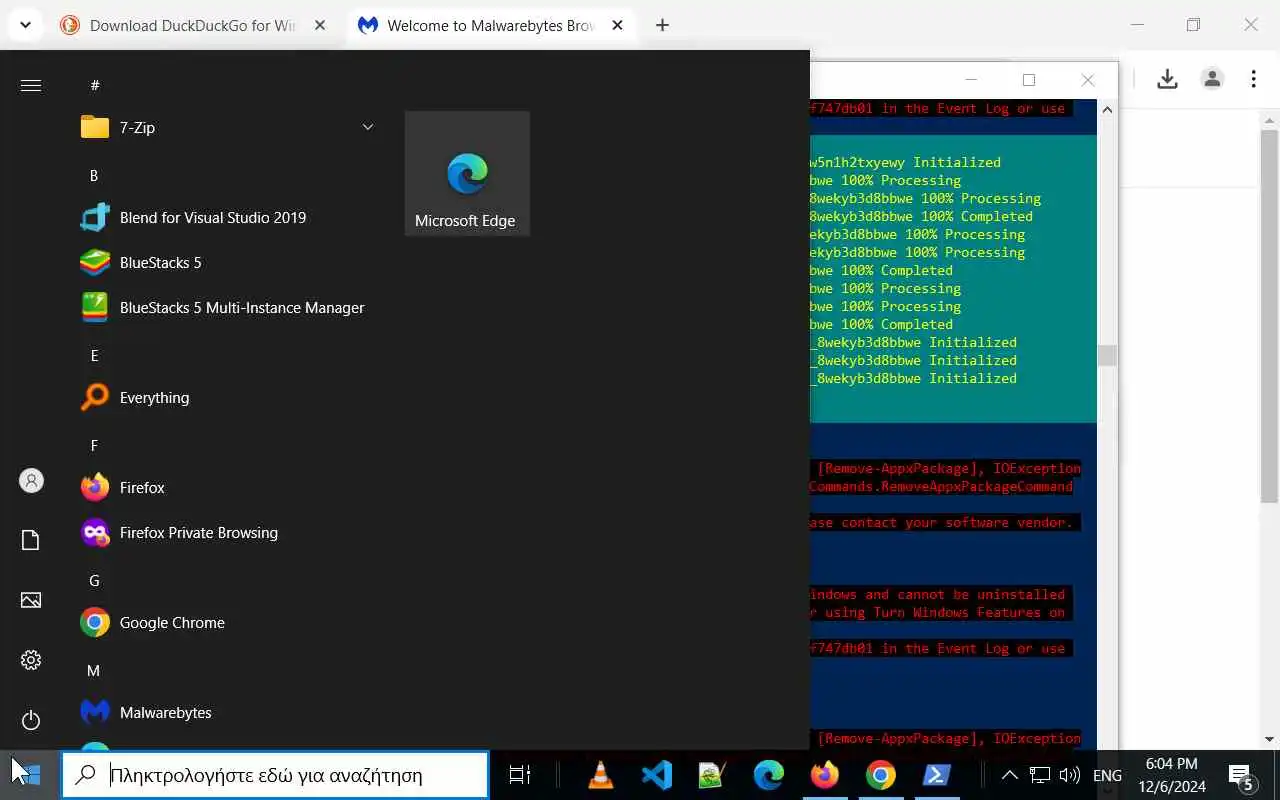
Task: Launch Blend for Visual Studio 2019
Action: [228, 217]
